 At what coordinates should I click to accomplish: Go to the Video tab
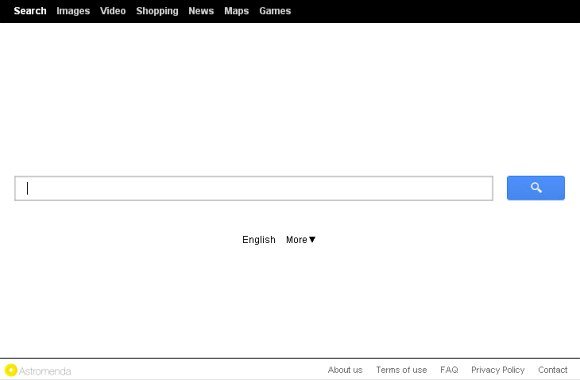click(x=113, y=11)
